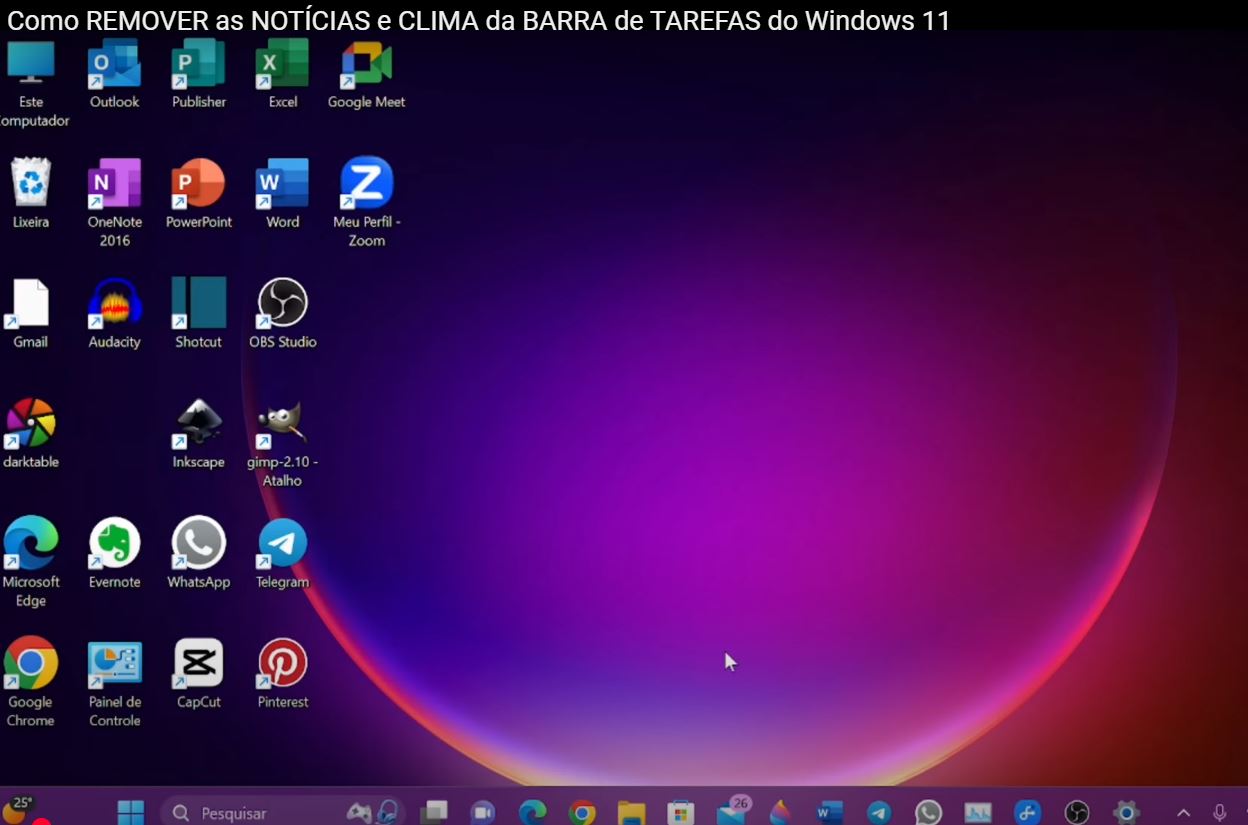
Task: Launch Chrome from the taskbar
Action: 582,812
